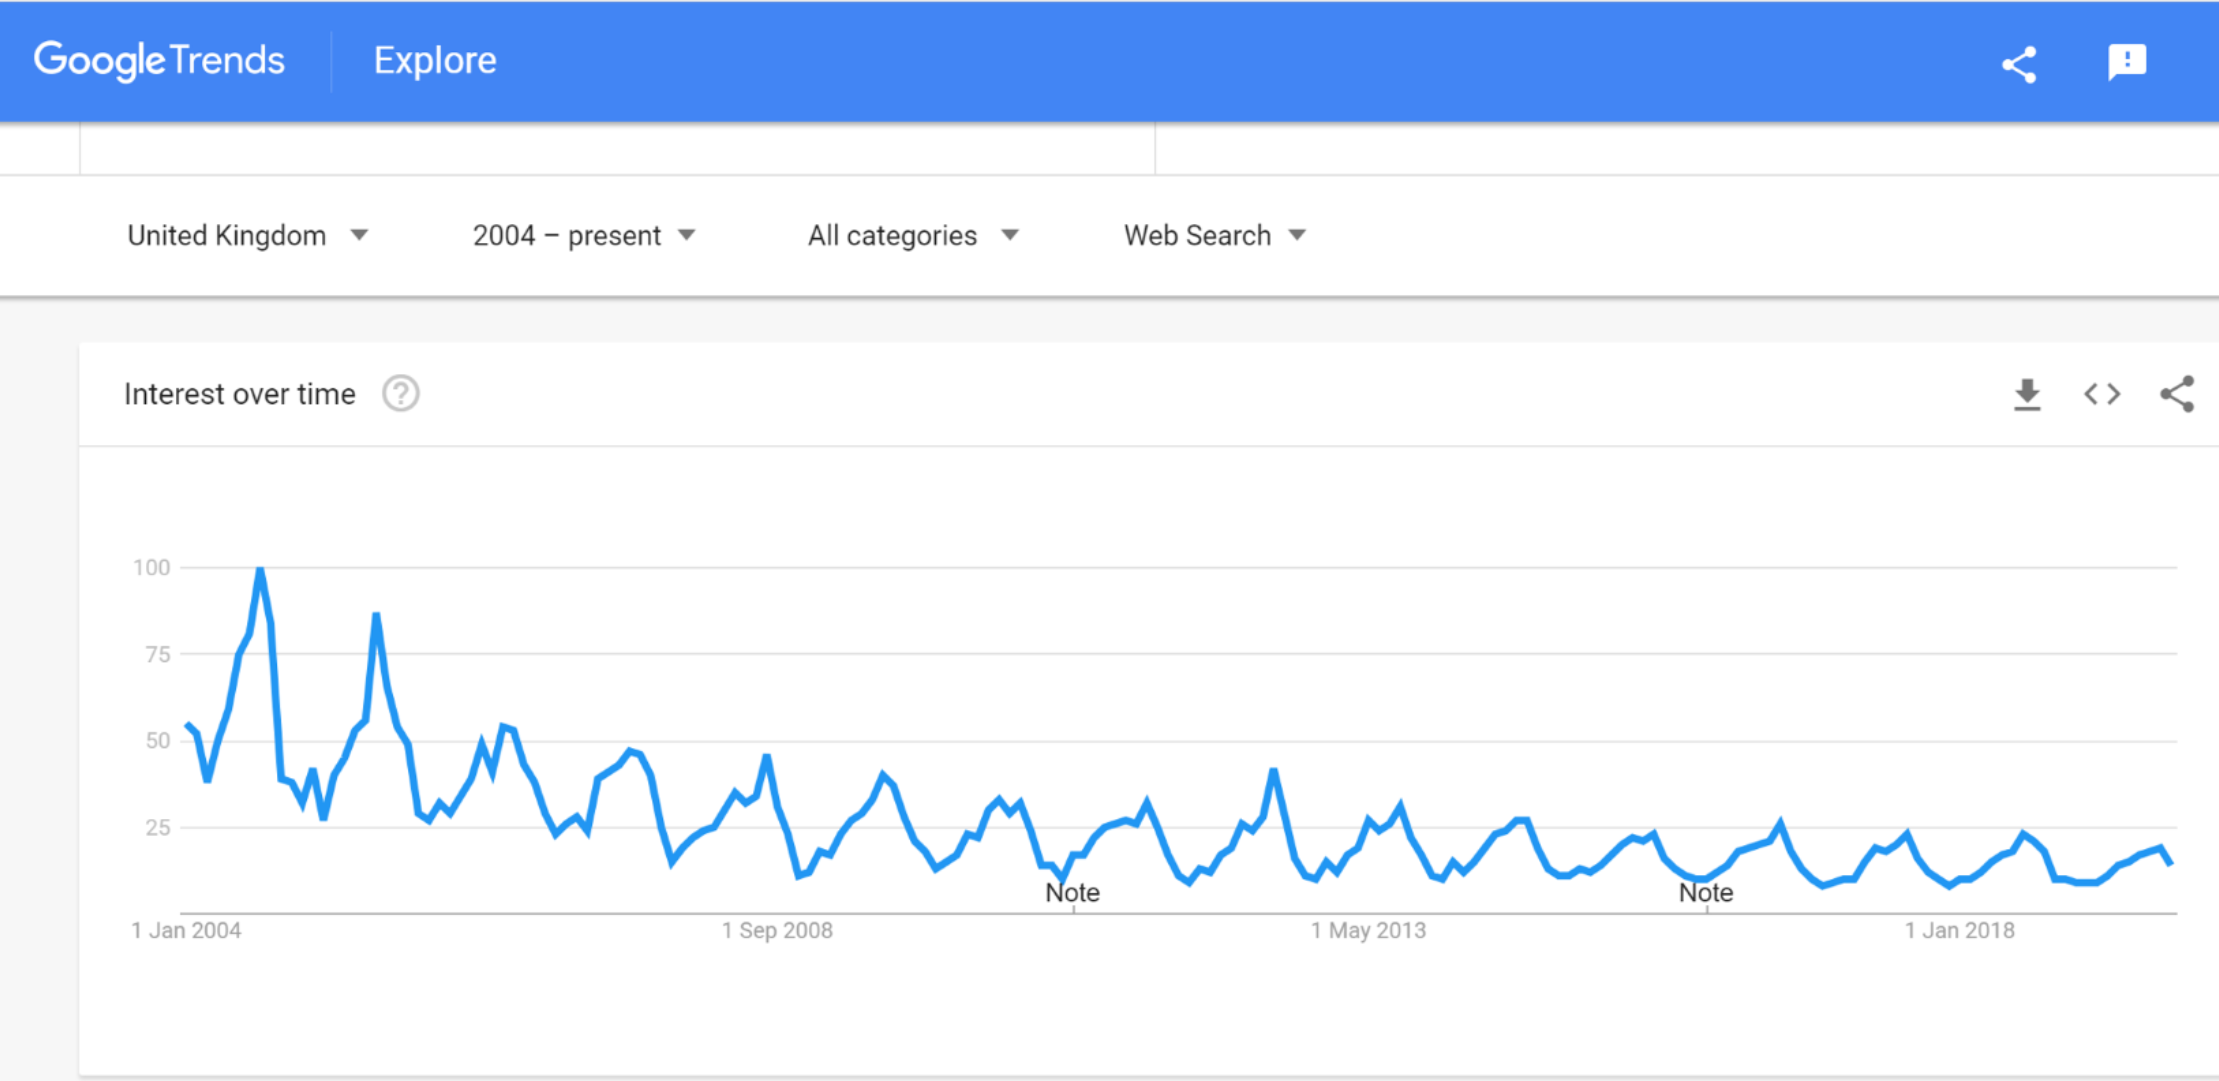The width and height of the screenshot is (2219, 1081).
Task: Open the send feedback icon in header
Action: [2126, 62]
